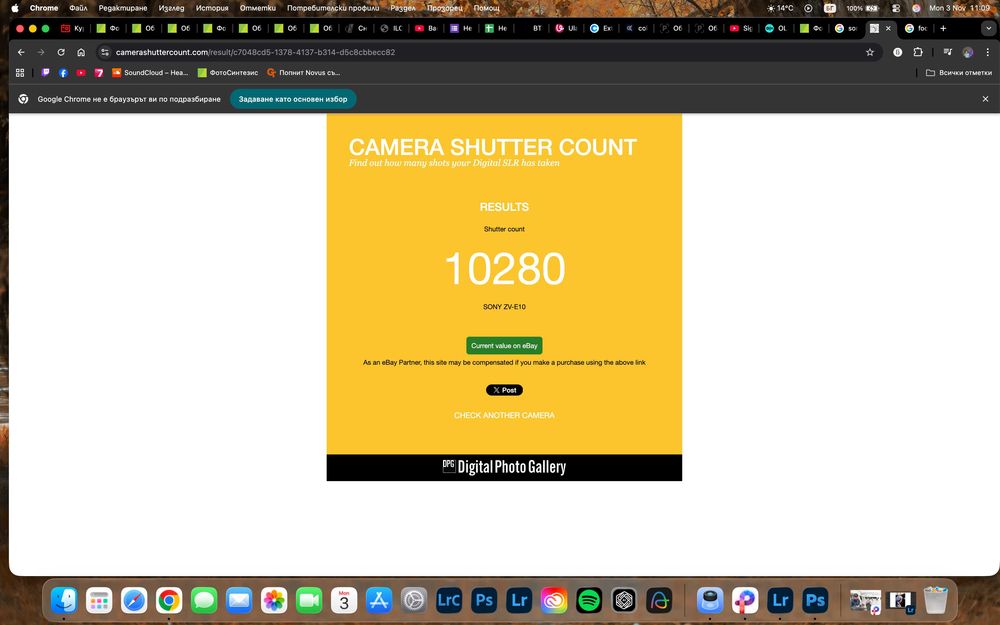The width and height of the screenshot is (1000, 625).
Task: Select the shutter count value 10280
Action: (x=504, y=268)
